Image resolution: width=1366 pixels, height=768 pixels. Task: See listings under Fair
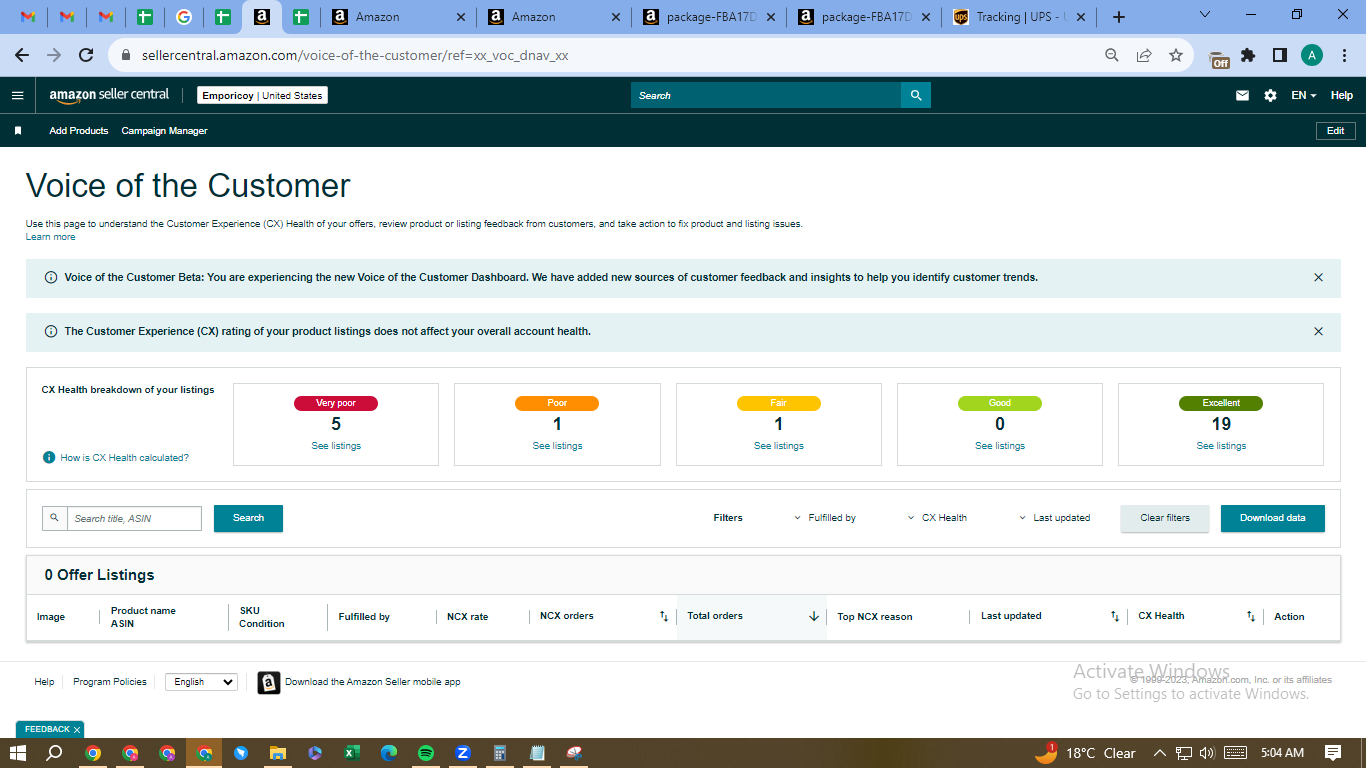[779, 446]
